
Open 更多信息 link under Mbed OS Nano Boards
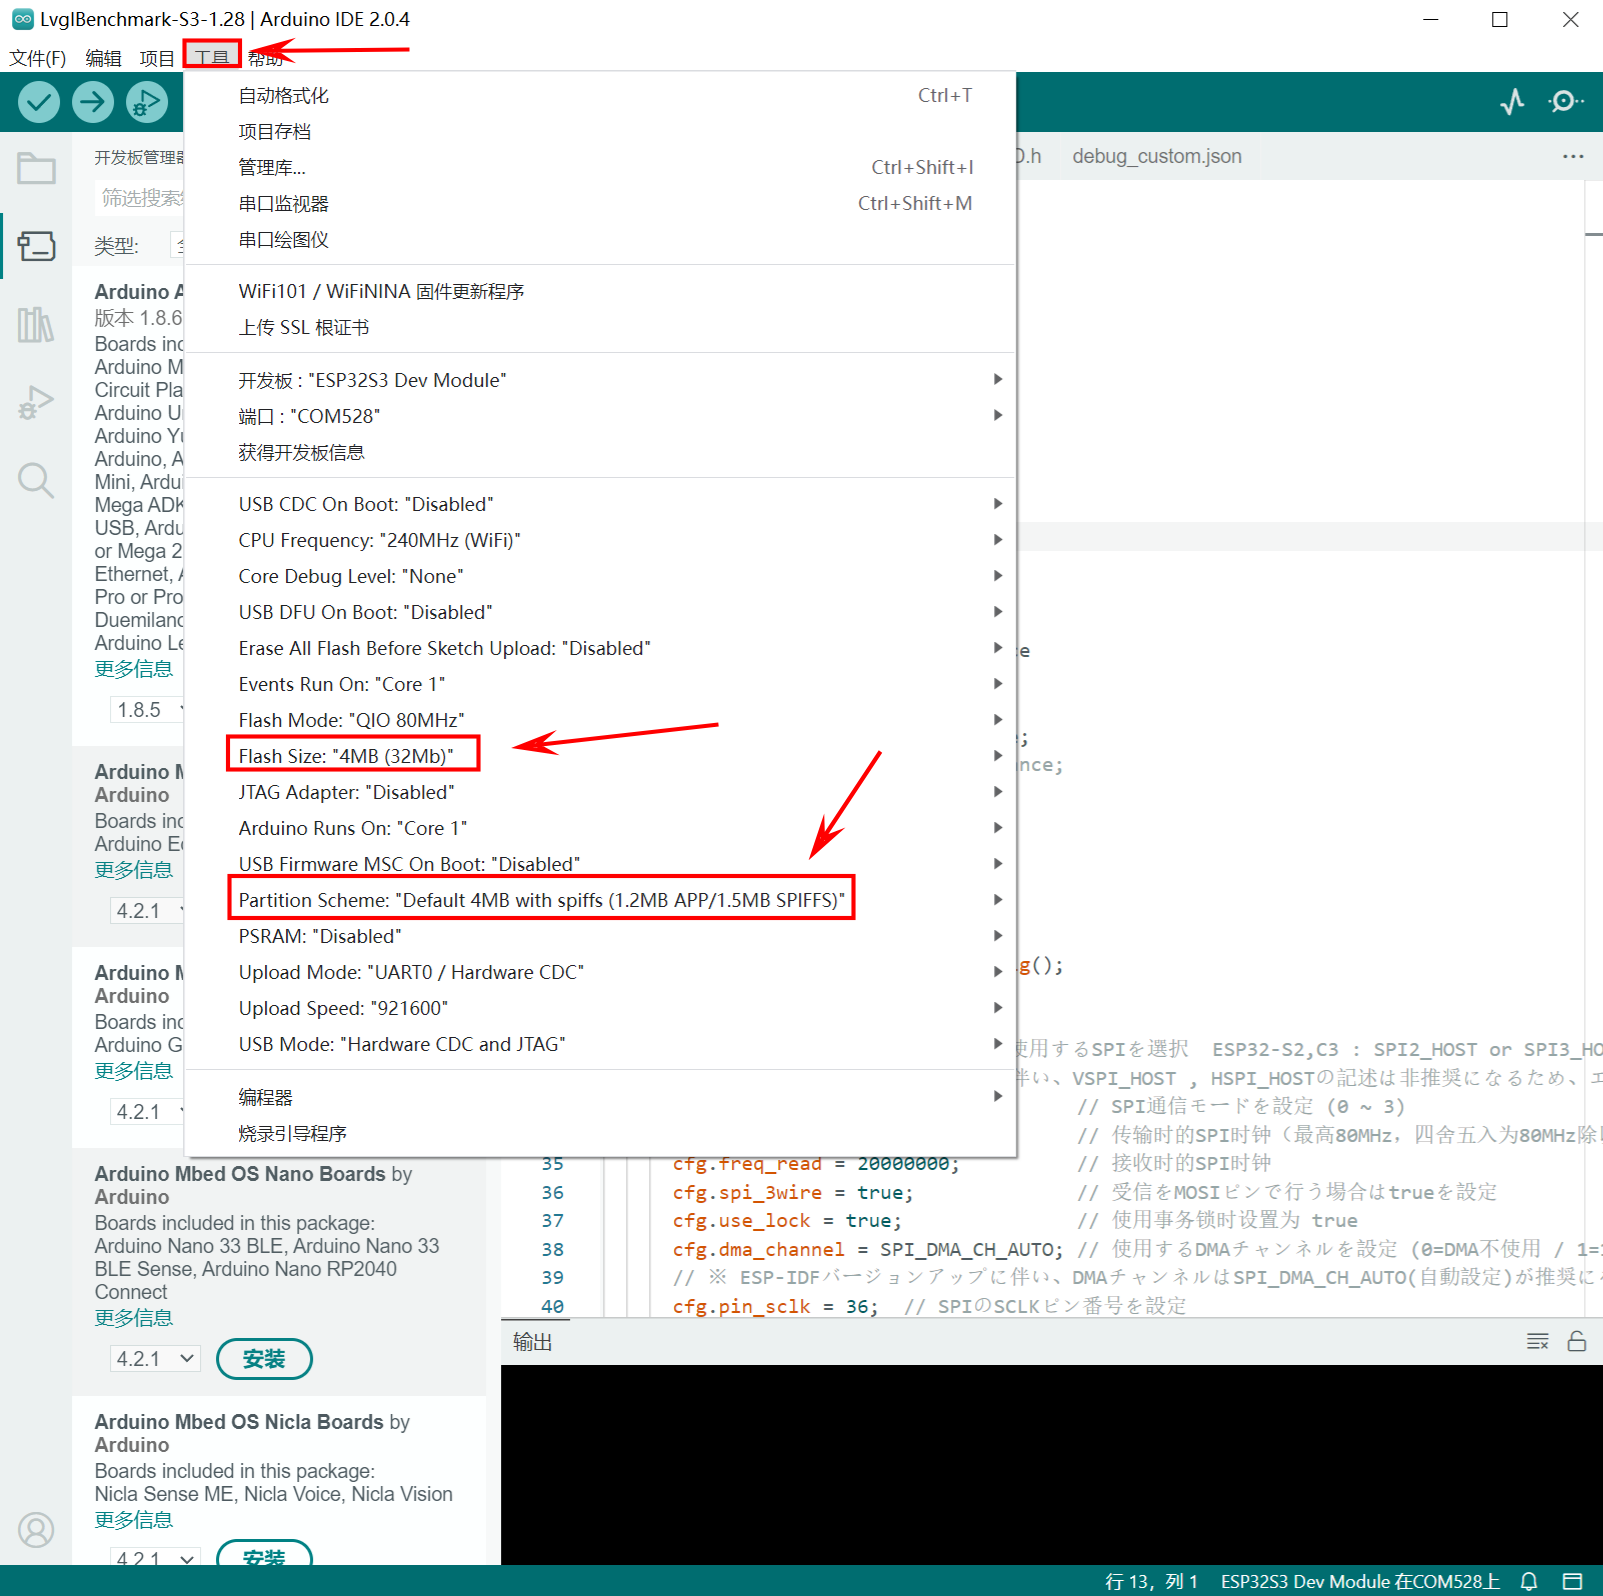pyautogui.click(x=134, y=1317)
